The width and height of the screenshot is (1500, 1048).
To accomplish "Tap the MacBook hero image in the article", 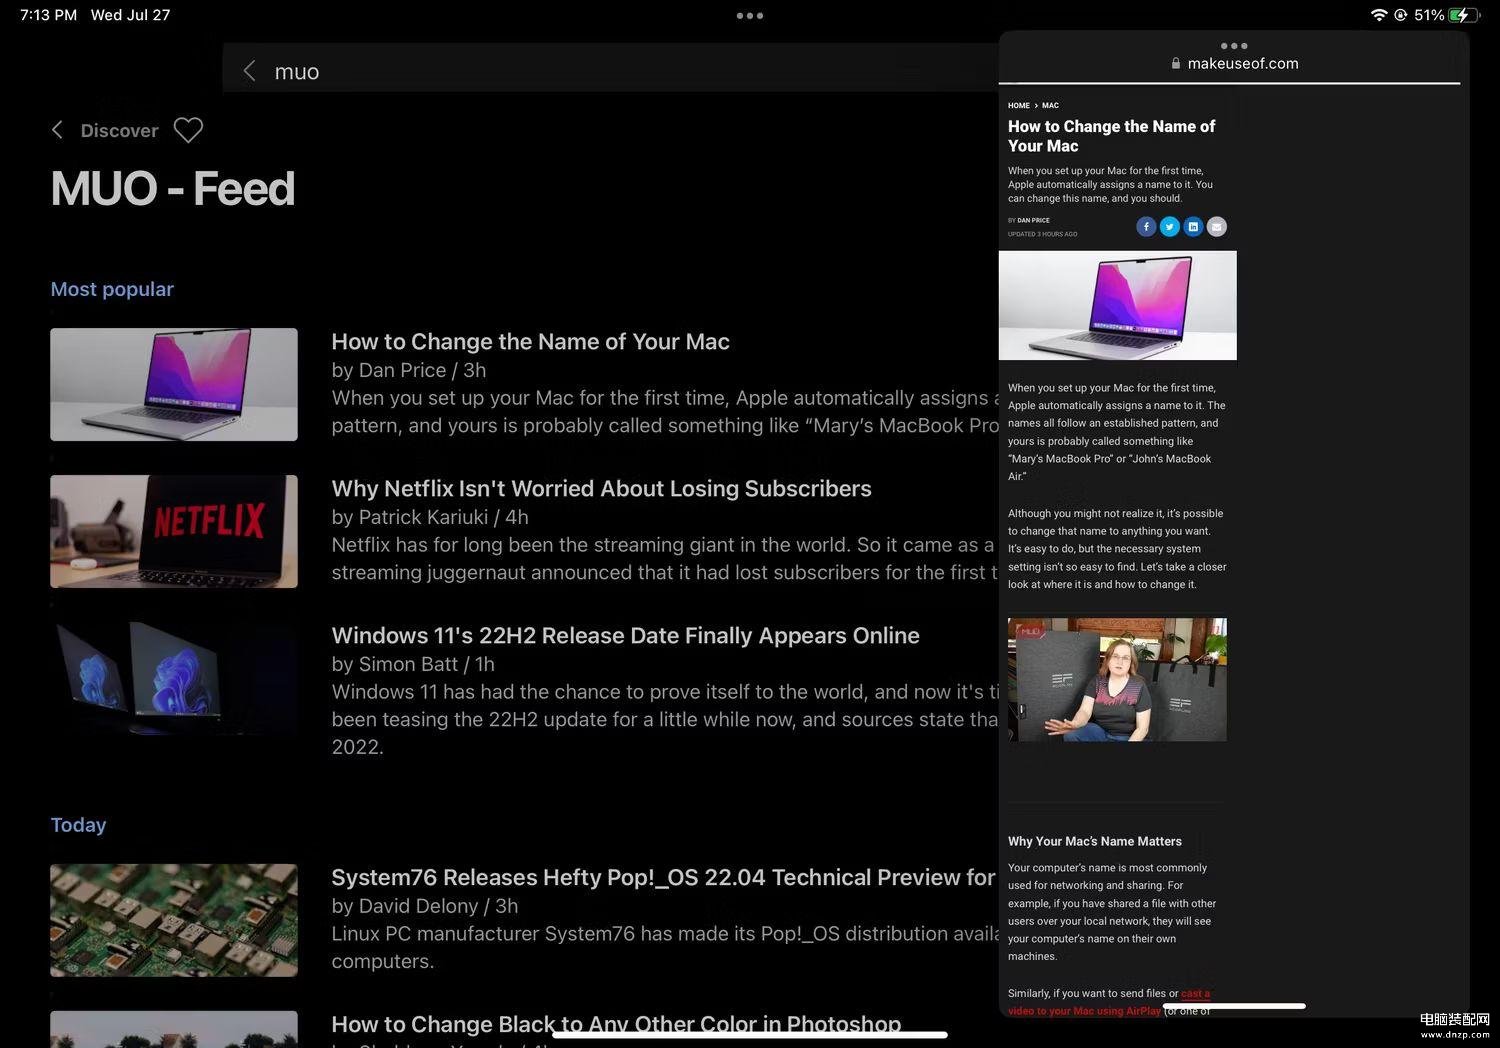I will 1118,305.
